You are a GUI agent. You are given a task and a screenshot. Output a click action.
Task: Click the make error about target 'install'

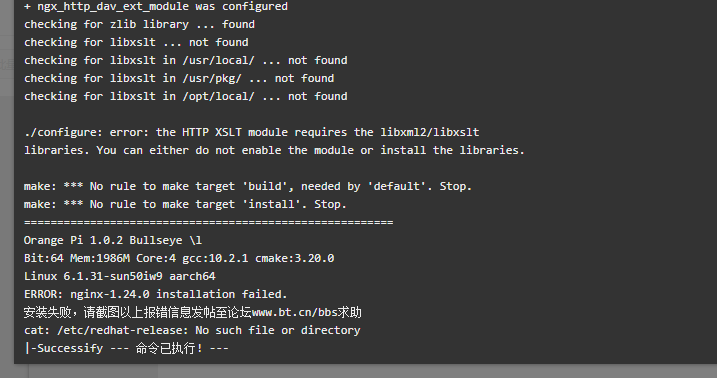pyautogui.click(x=185, y=204)
